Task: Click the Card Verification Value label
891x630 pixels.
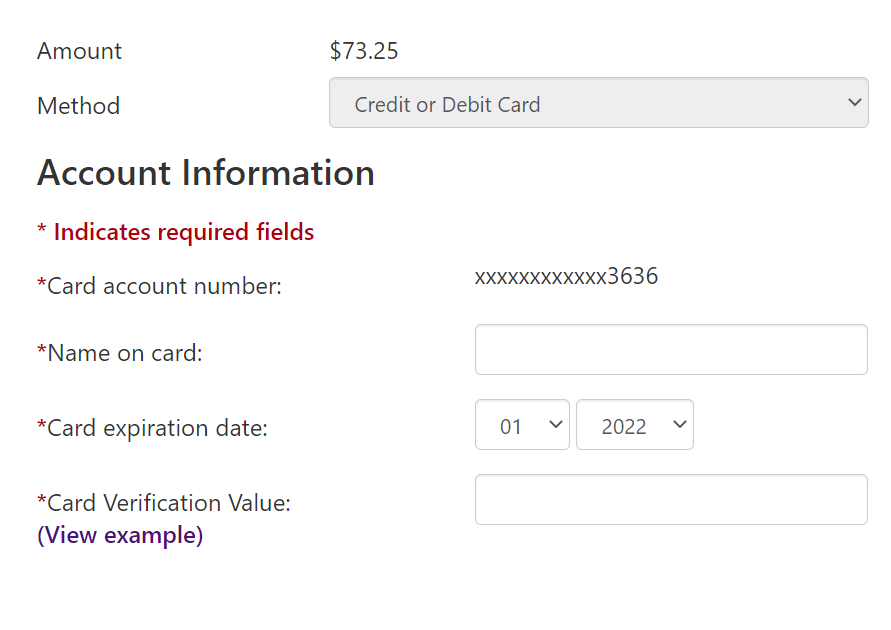Action: [x=164, y=503]
